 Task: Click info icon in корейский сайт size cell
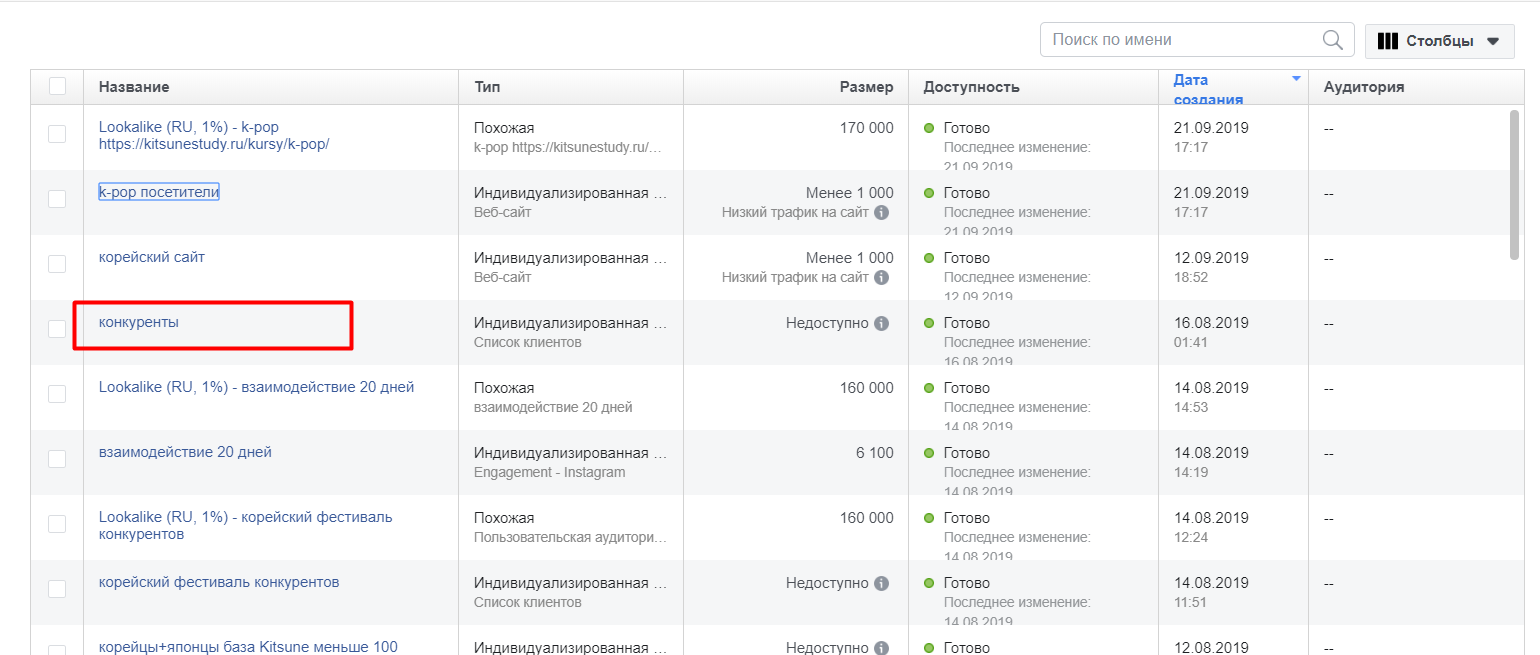881,278
